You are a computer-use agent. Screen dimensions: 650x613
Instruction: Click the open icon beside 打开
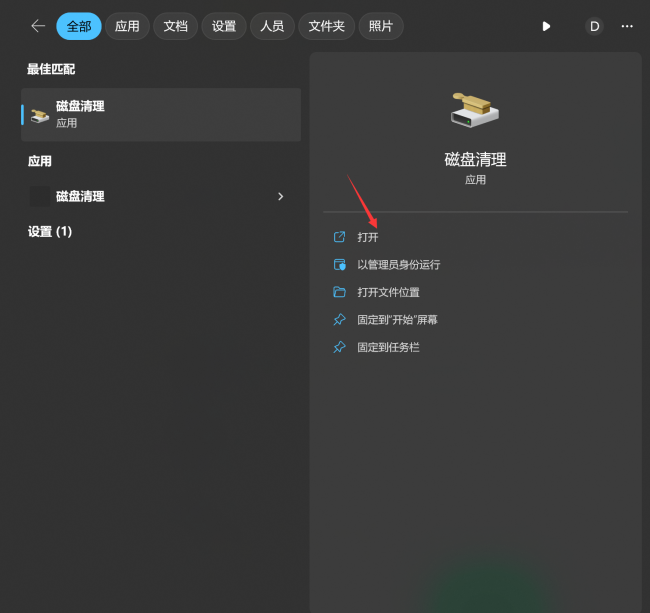click(340, 237)
